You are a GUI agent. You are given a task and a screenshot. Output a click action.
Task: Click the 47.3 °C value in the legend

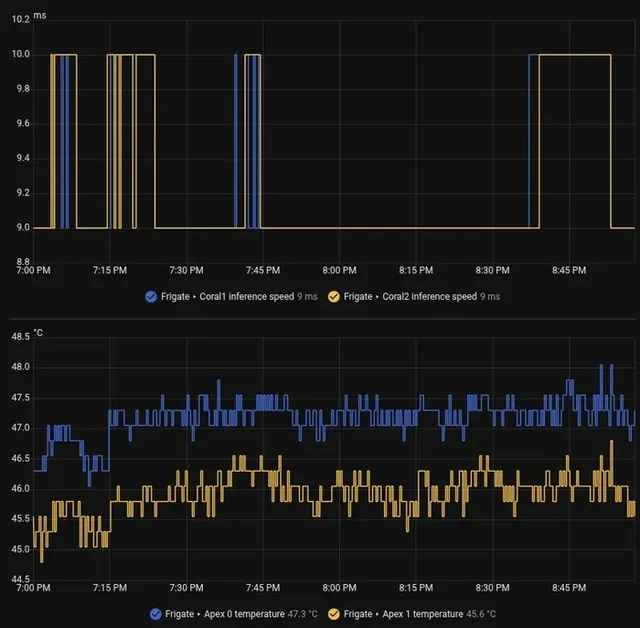click(x=302, y=614)
